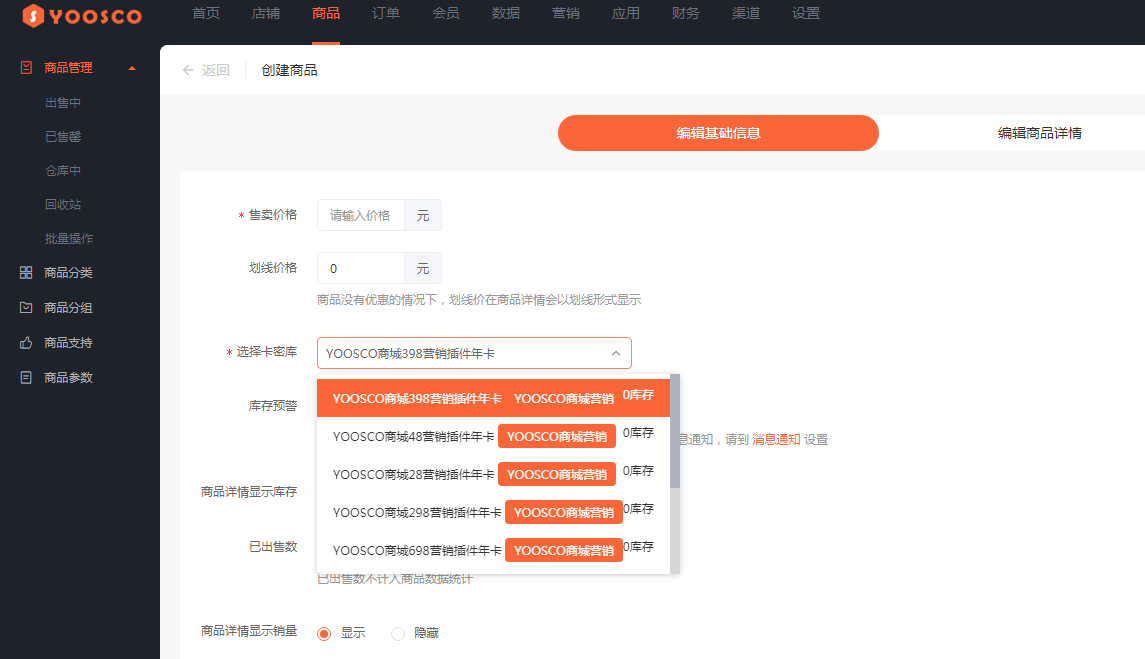Open 商品支持 in sidebar
Image resolution: width=1145 pixels, height=659 pixels.
tap(68, 343)
